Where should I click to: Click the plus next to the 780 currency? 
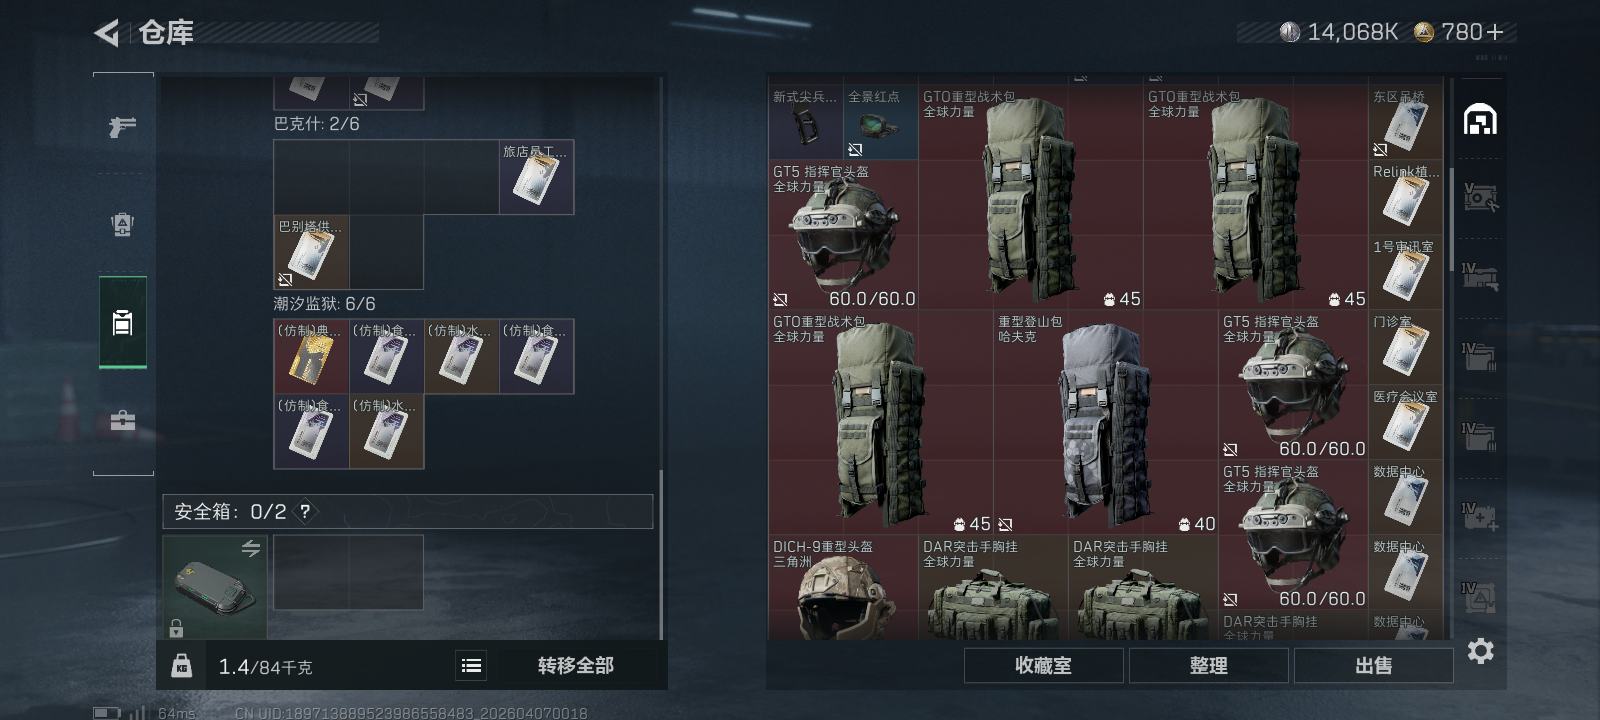point(1495,32)
